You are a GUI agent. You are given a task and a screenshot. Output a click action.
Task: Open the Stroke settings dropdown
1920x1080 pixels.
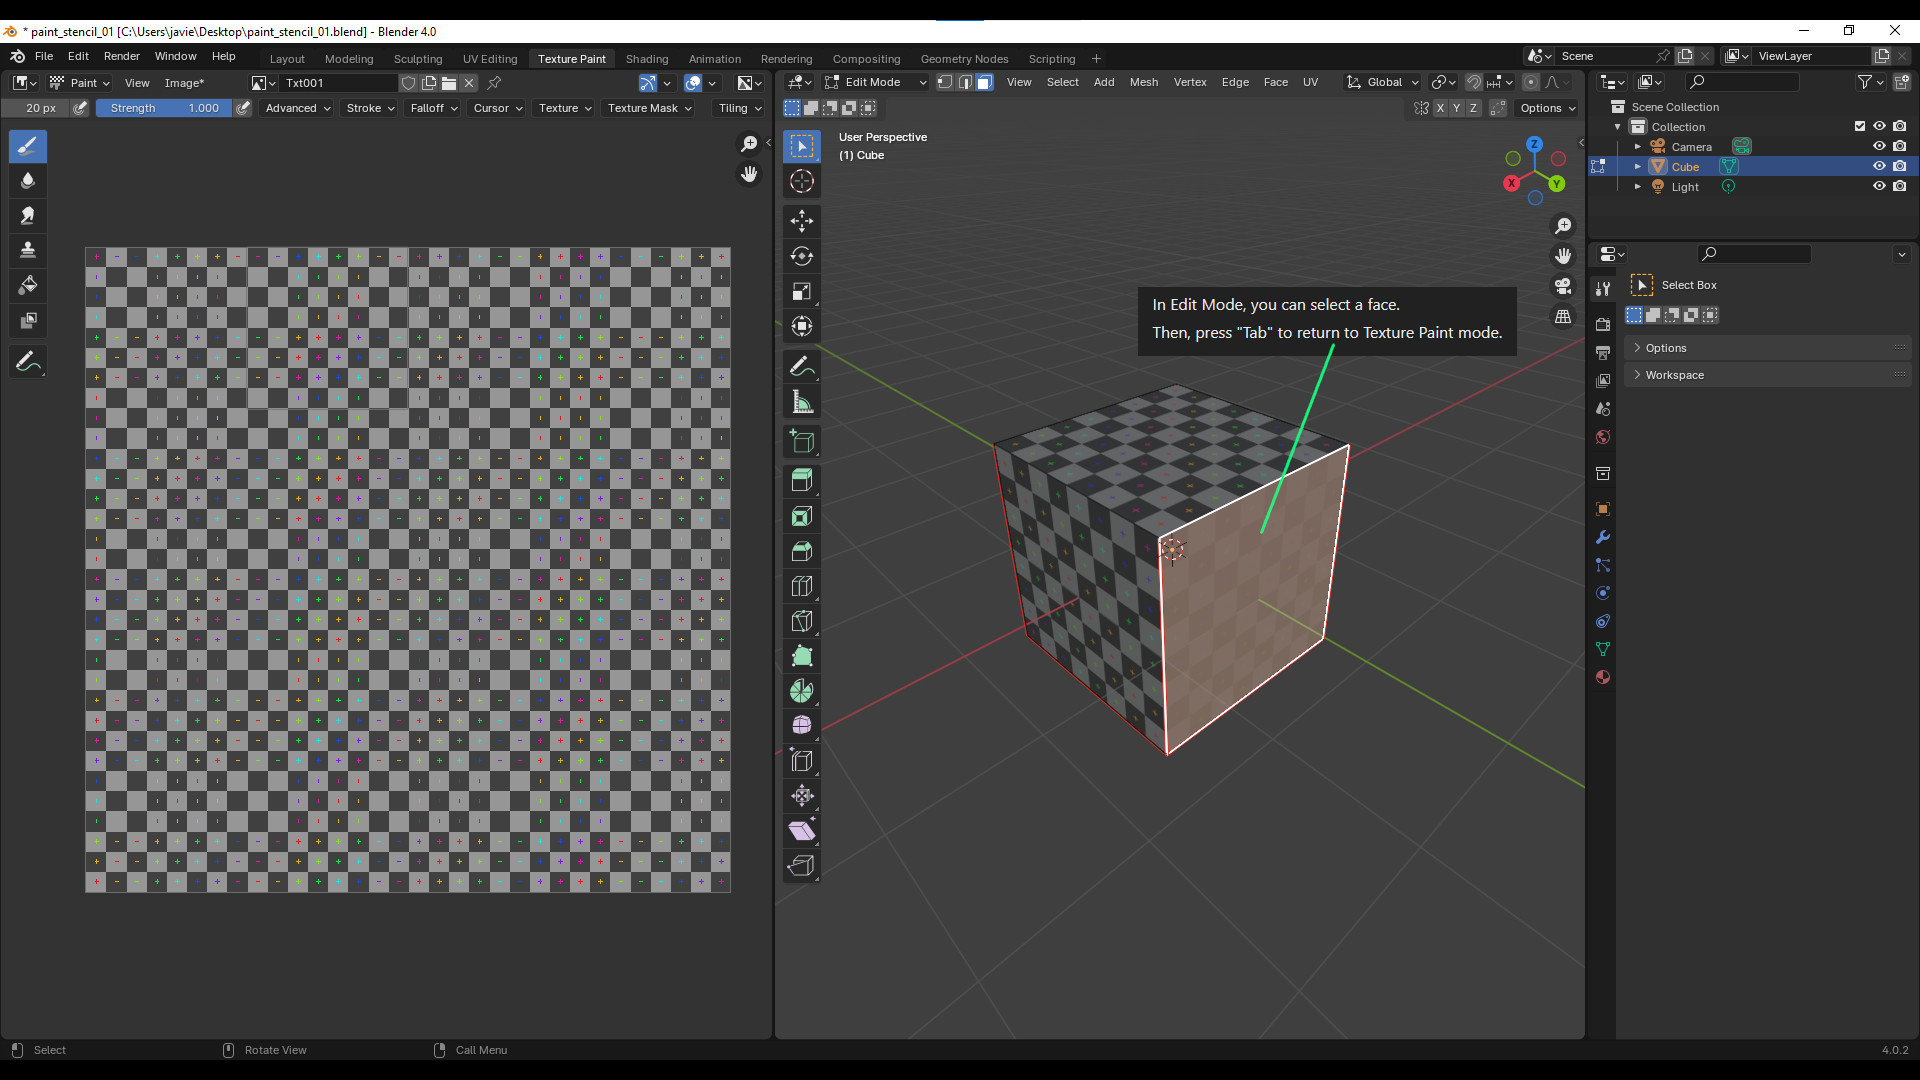[370, 108]
